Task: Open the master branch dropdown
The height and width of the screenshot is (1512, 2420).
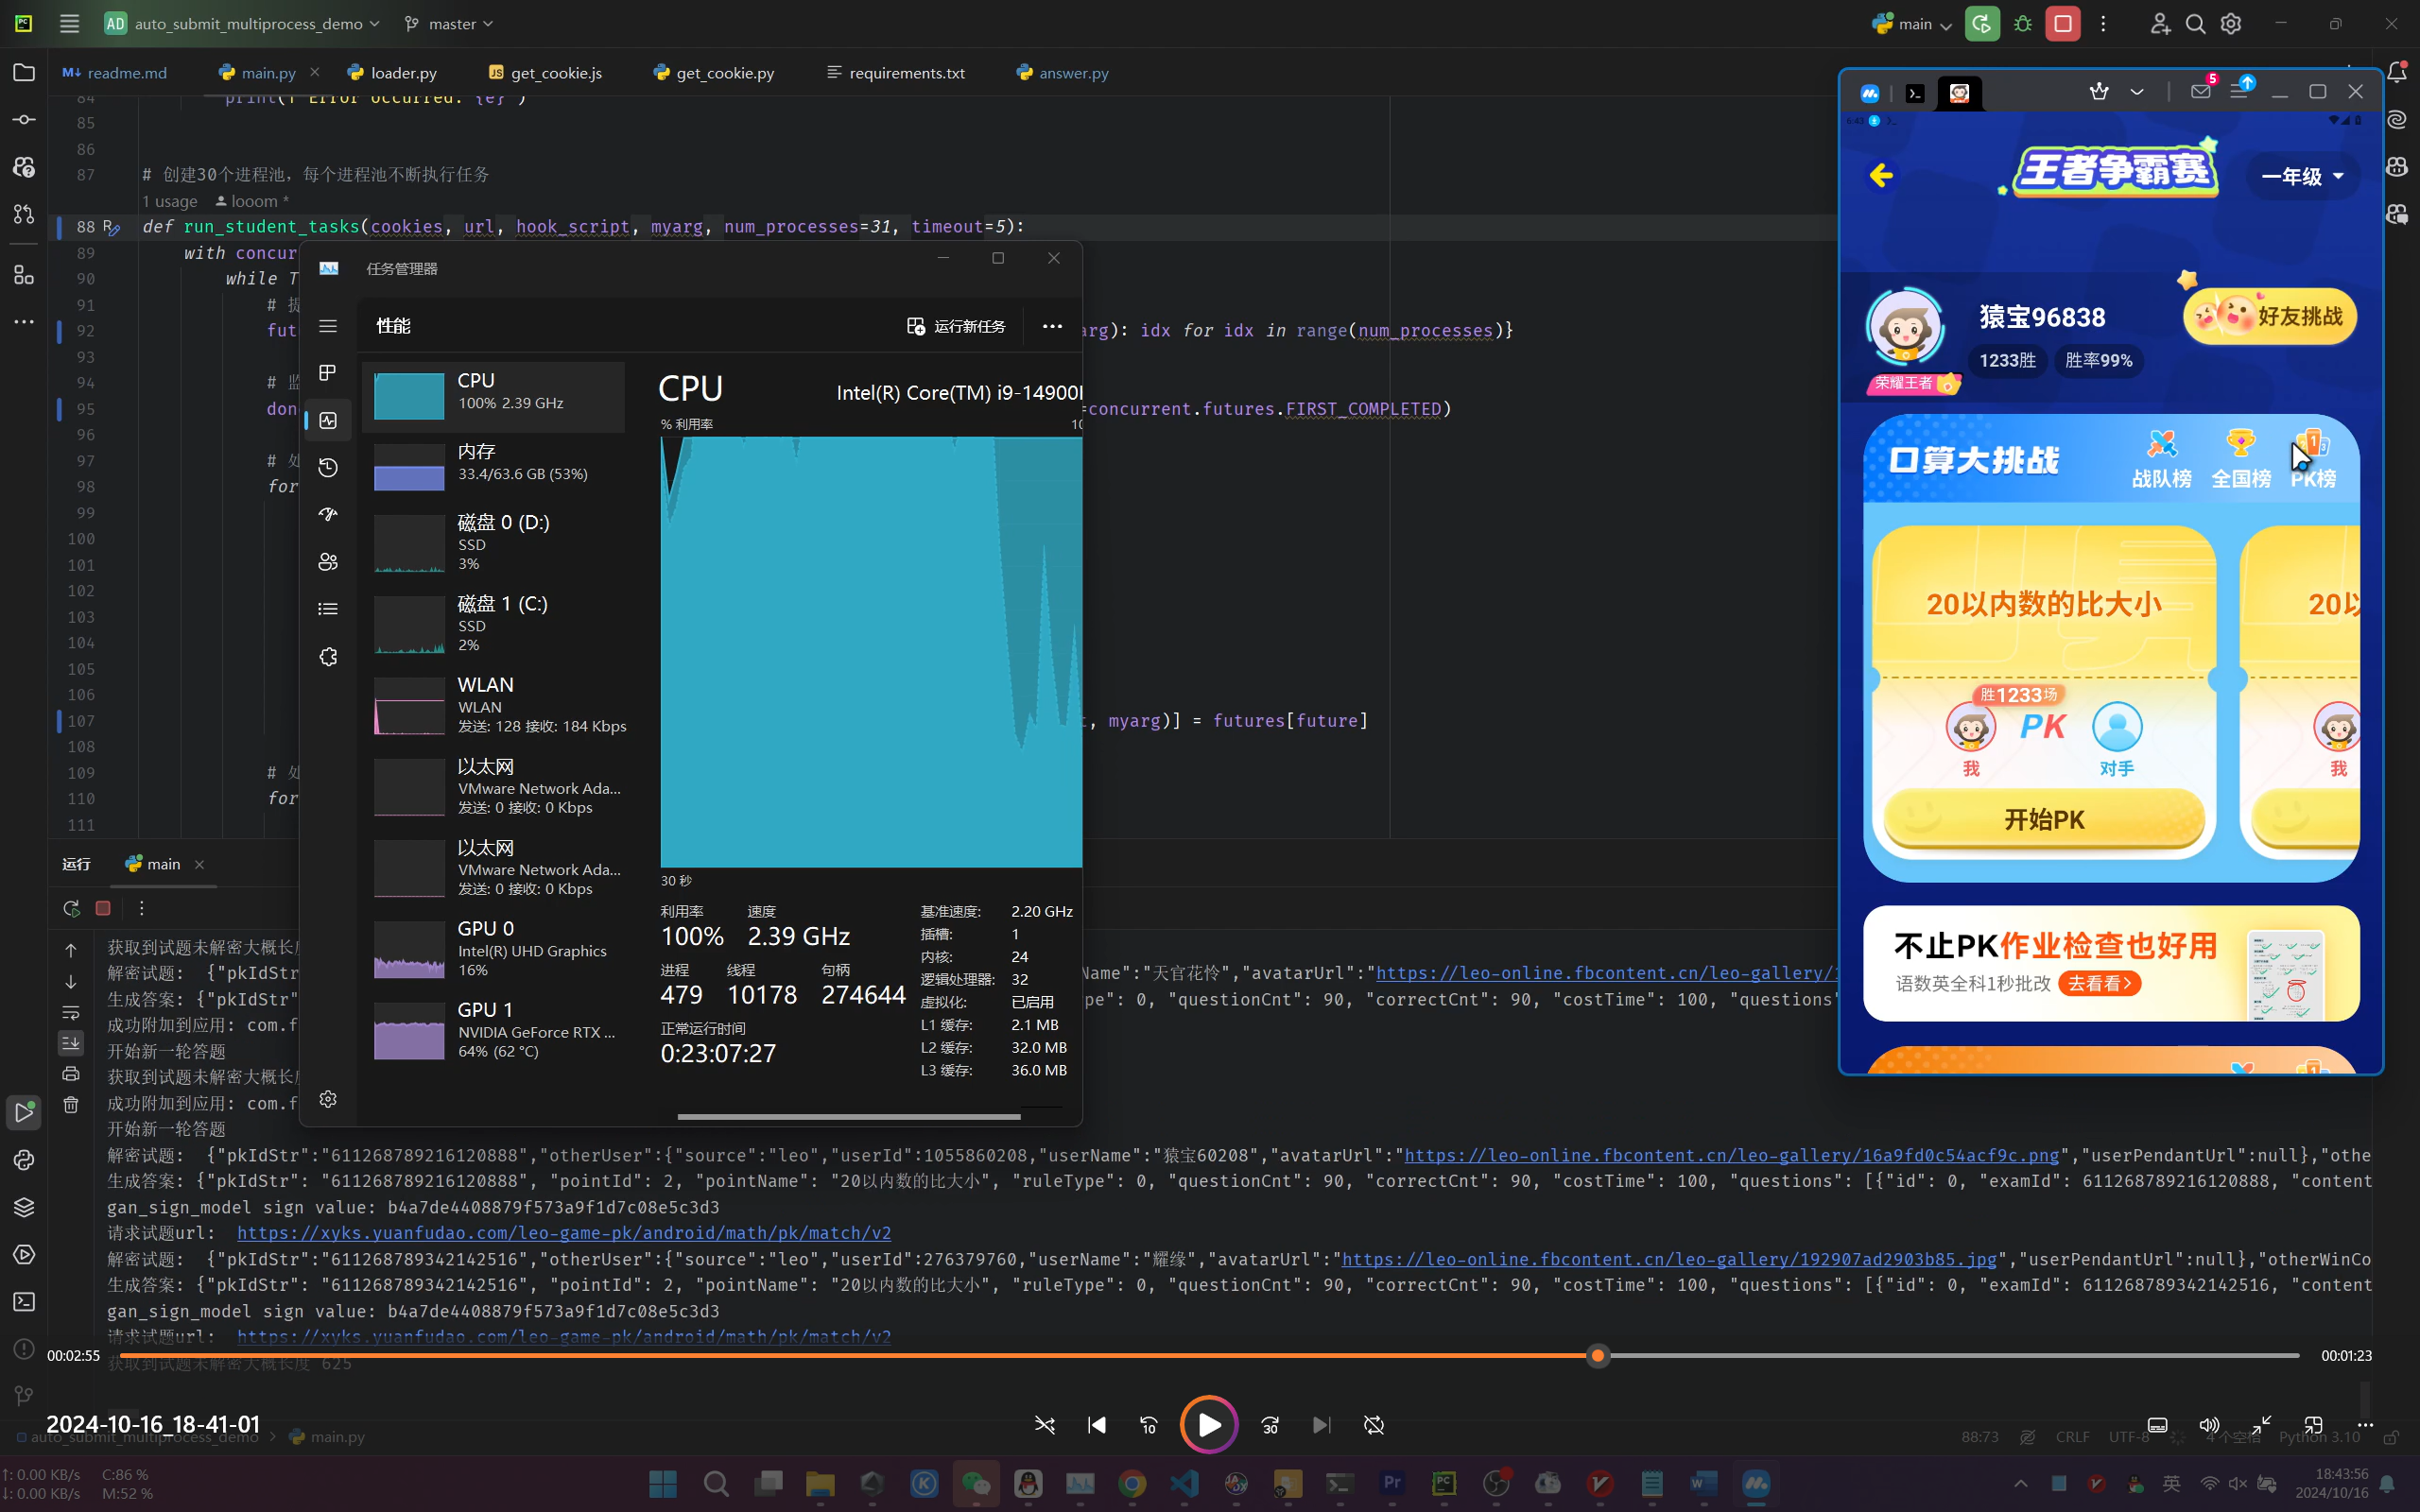Action: tap(449, 24)
